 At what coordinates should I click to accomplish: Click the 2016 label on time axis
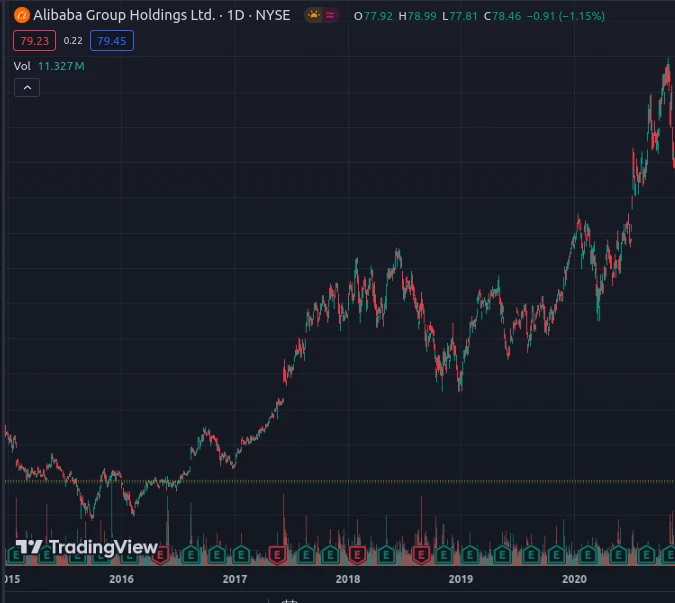(x=121, y=579)
